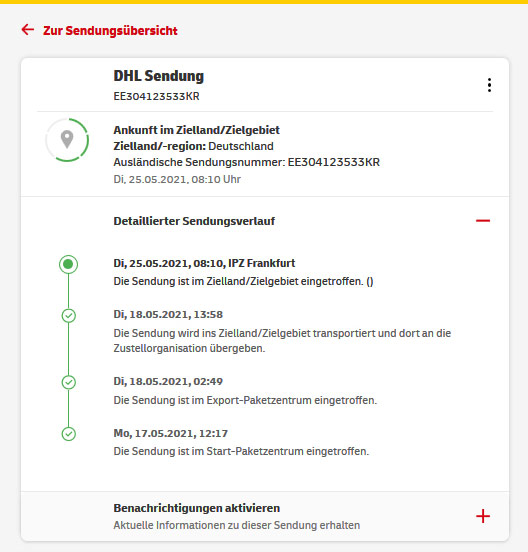Viewport: 528px width, 552px height.
Task: Expand Benachrichtigungen aktivieren with plus icon
Action: [x=483, y=516]
